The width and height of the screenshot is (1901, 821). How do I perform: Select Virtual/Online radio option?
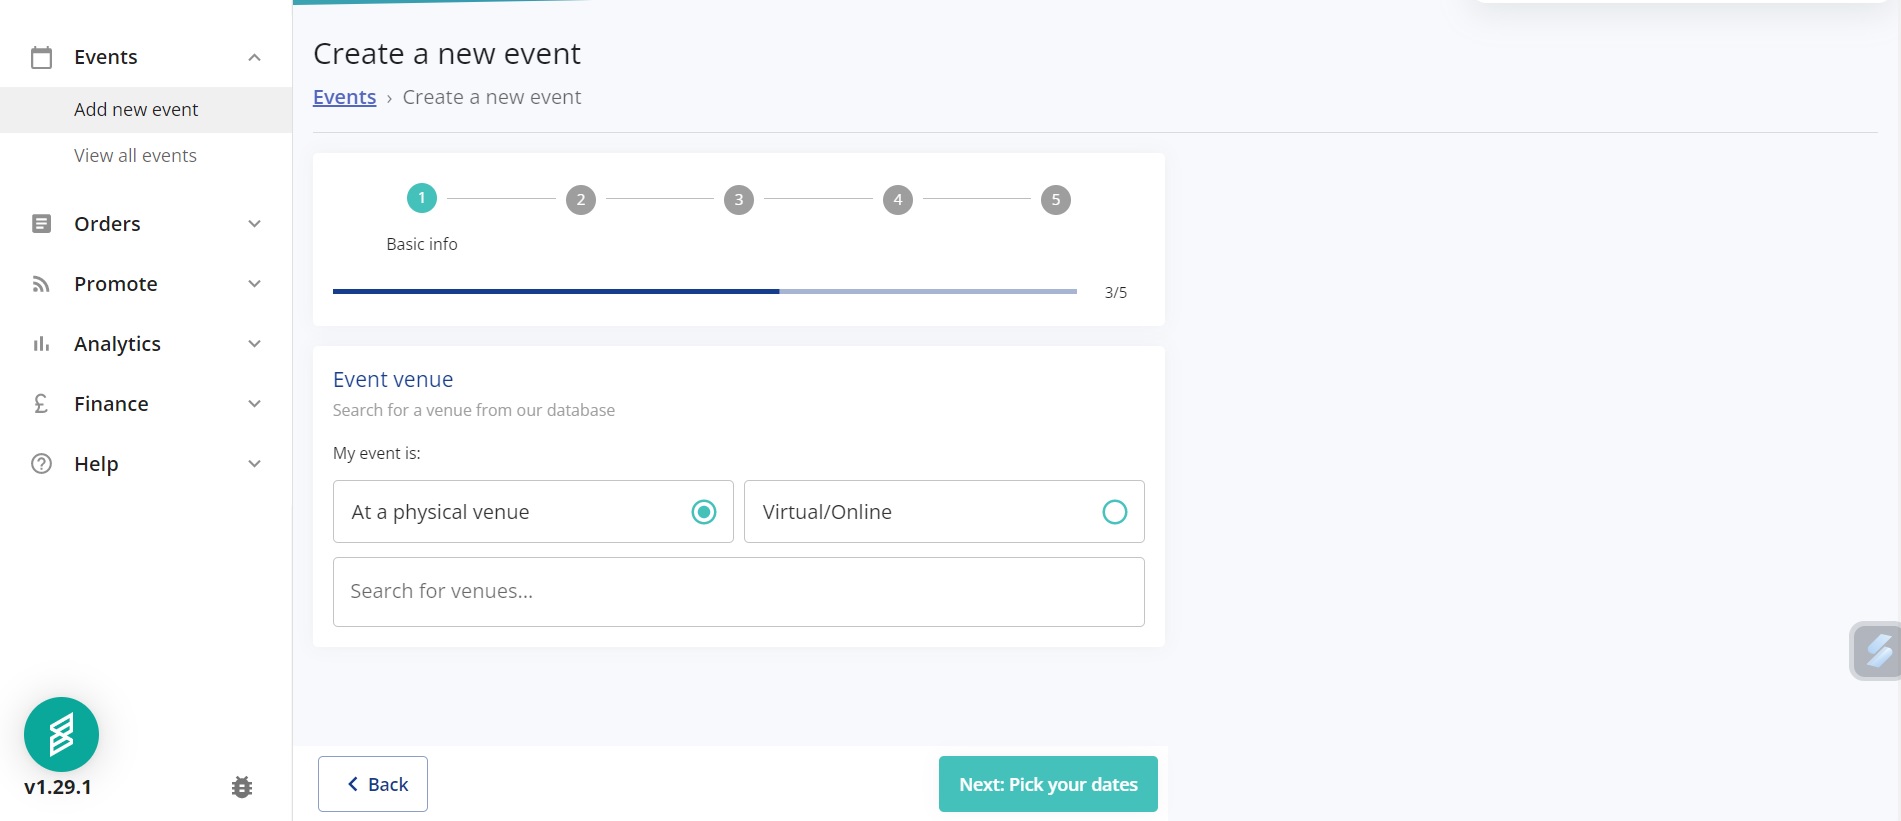click(1114, 512)
